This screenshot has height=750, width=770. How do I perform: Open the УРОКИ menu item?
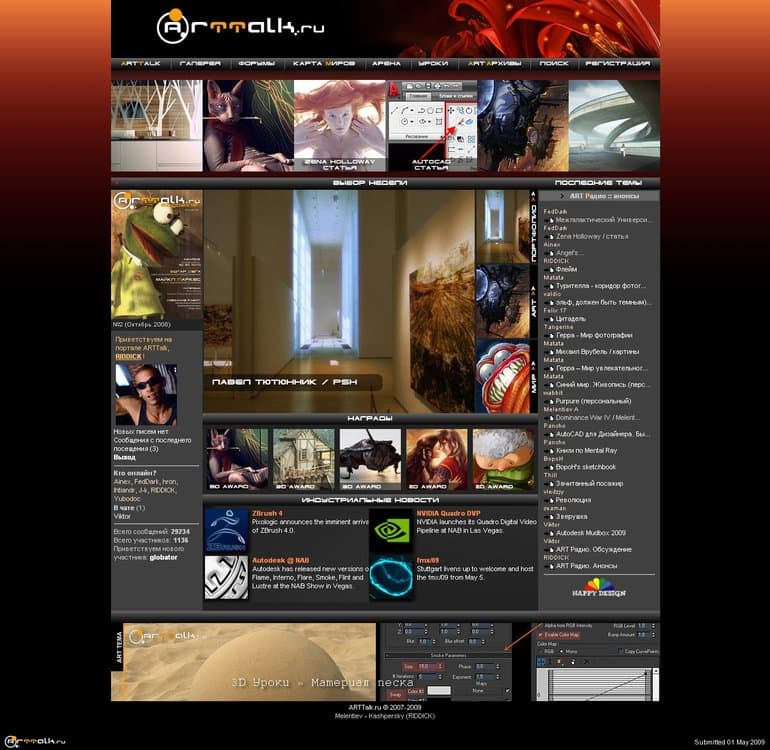point(433,63)
